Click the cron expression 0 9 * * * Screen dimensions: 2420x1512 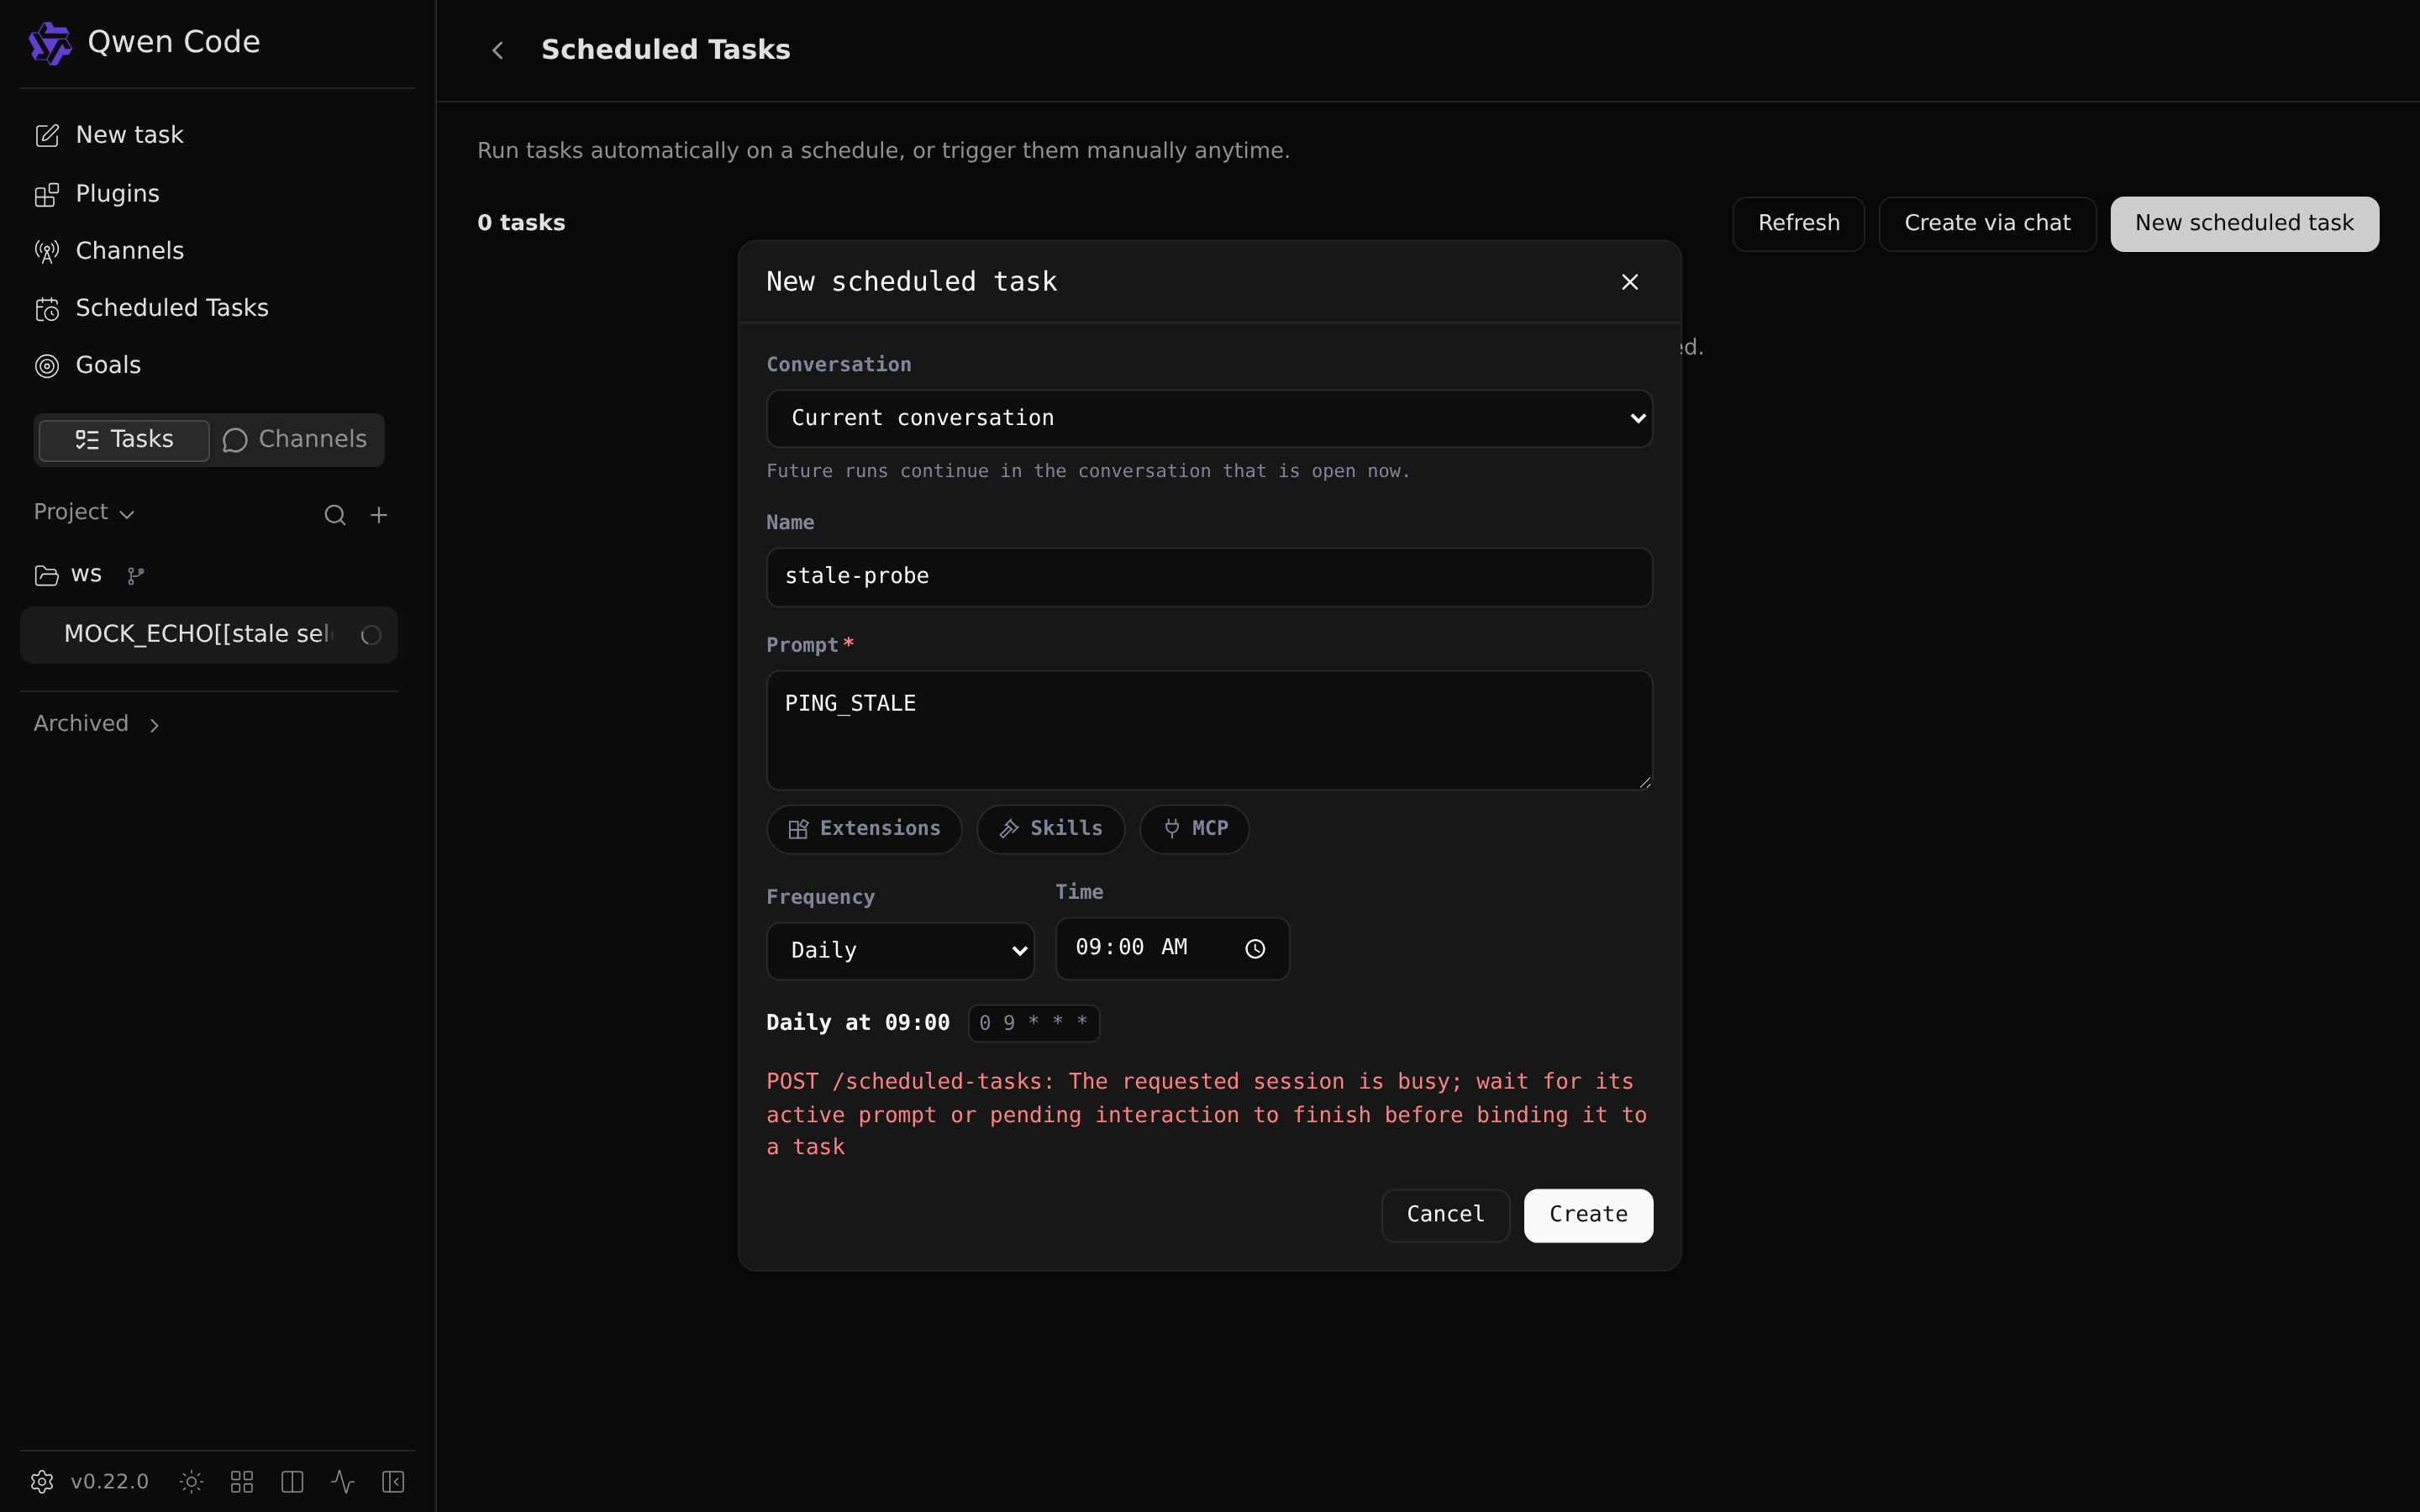pos(1034,1023)
